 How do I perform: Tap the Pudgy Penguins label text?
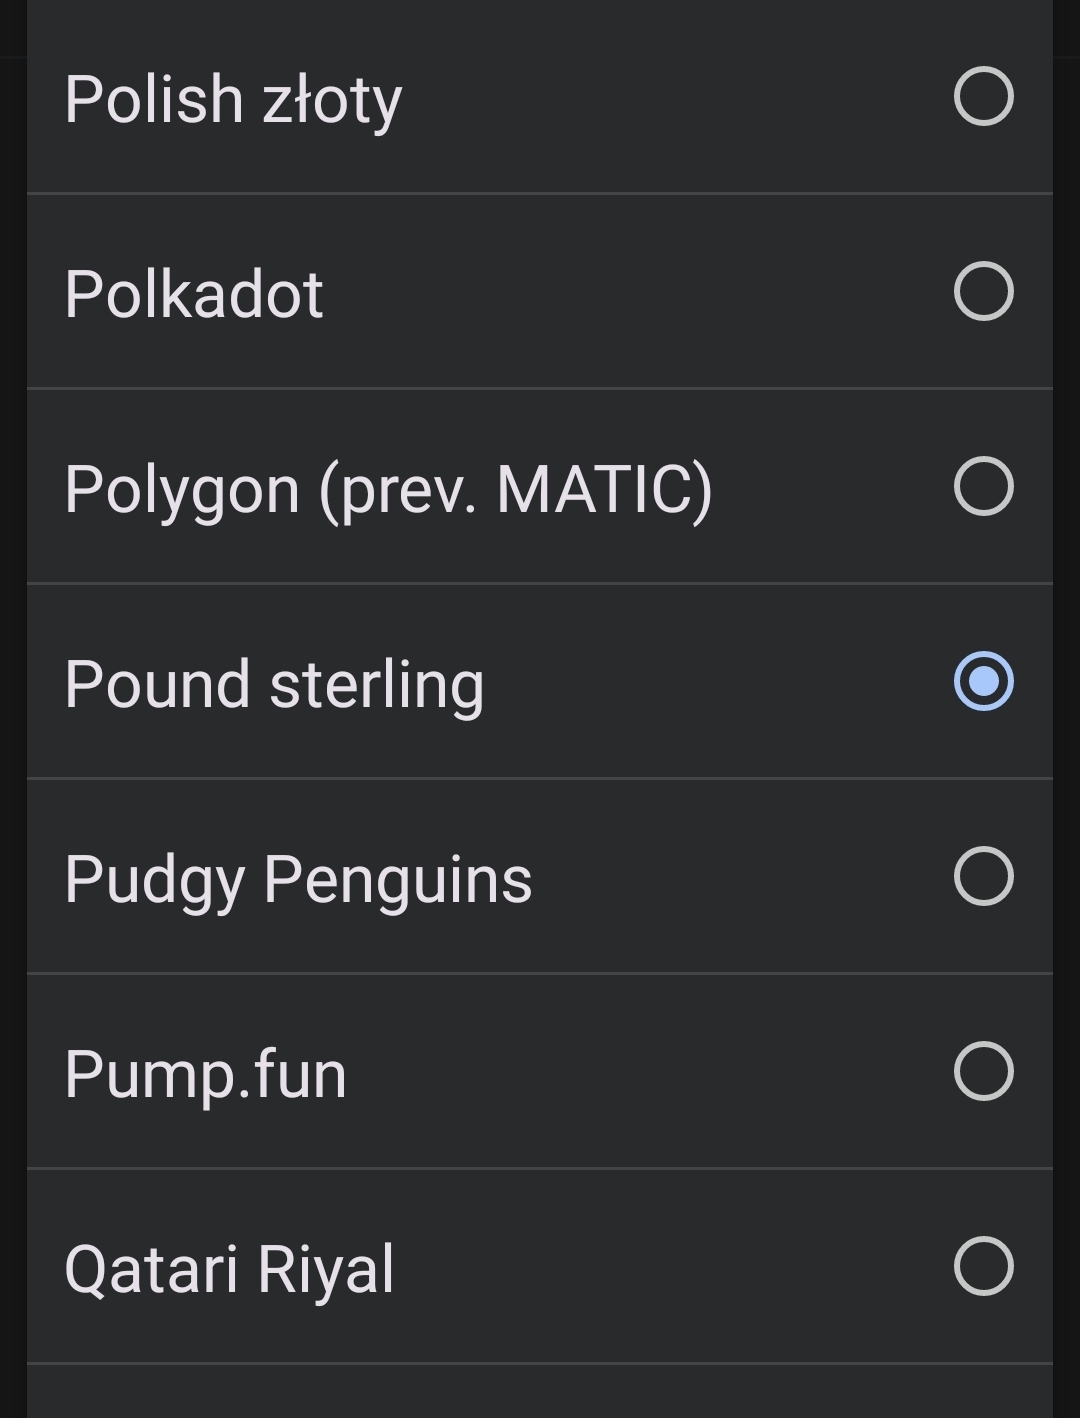click(298, 880)
